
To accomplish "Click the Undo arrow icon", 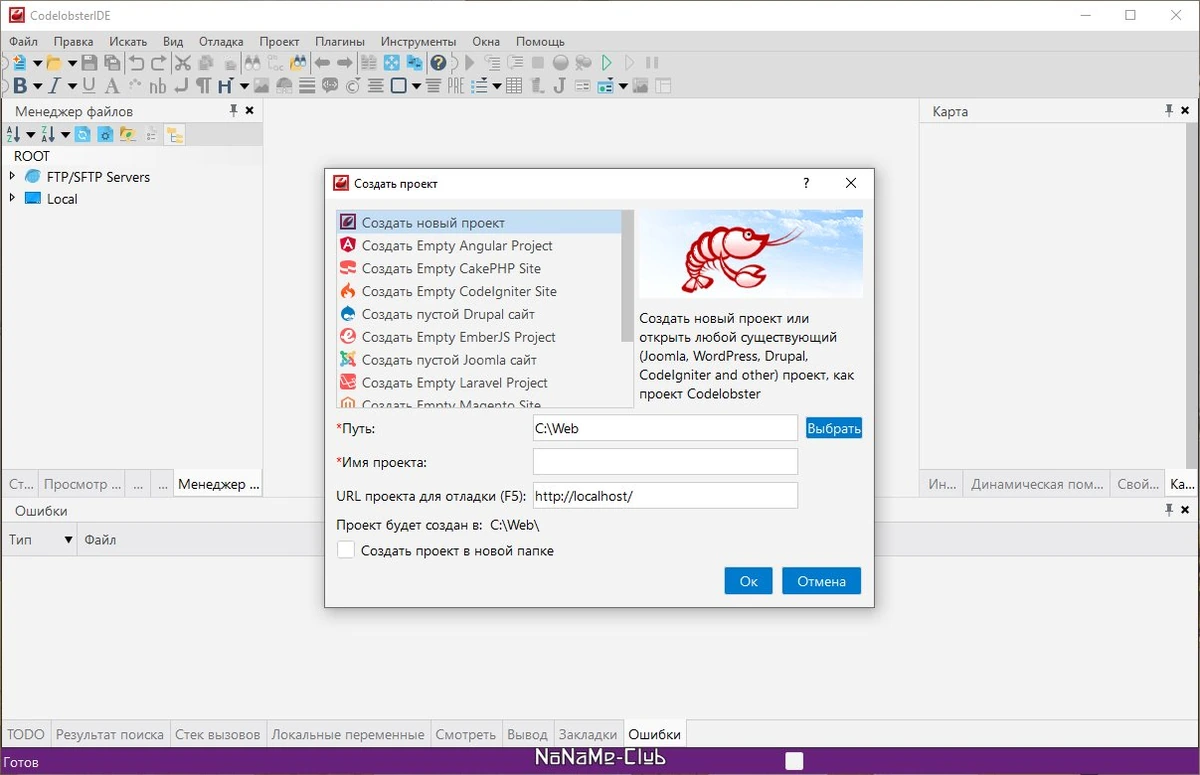I will 136,63.
